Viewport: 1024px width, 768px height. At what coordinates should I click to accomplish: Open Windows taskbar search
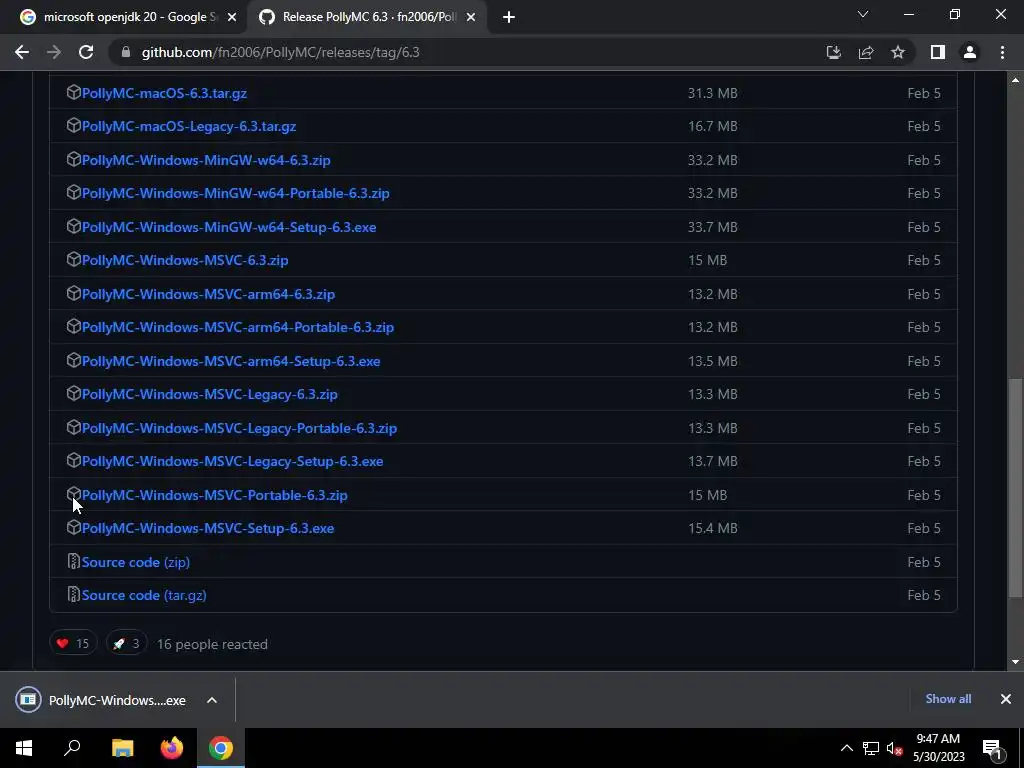[72, 748]
